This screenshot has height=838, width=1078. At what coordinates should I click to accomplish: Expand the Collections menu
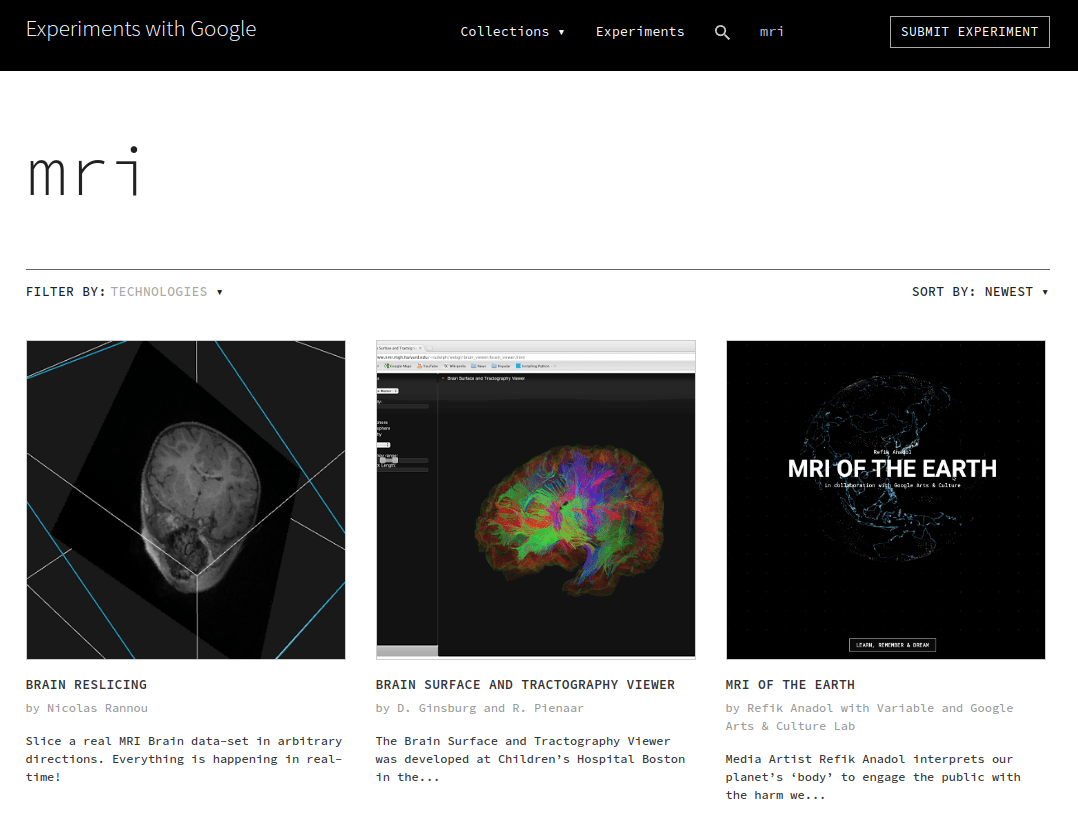pos(512,32)
